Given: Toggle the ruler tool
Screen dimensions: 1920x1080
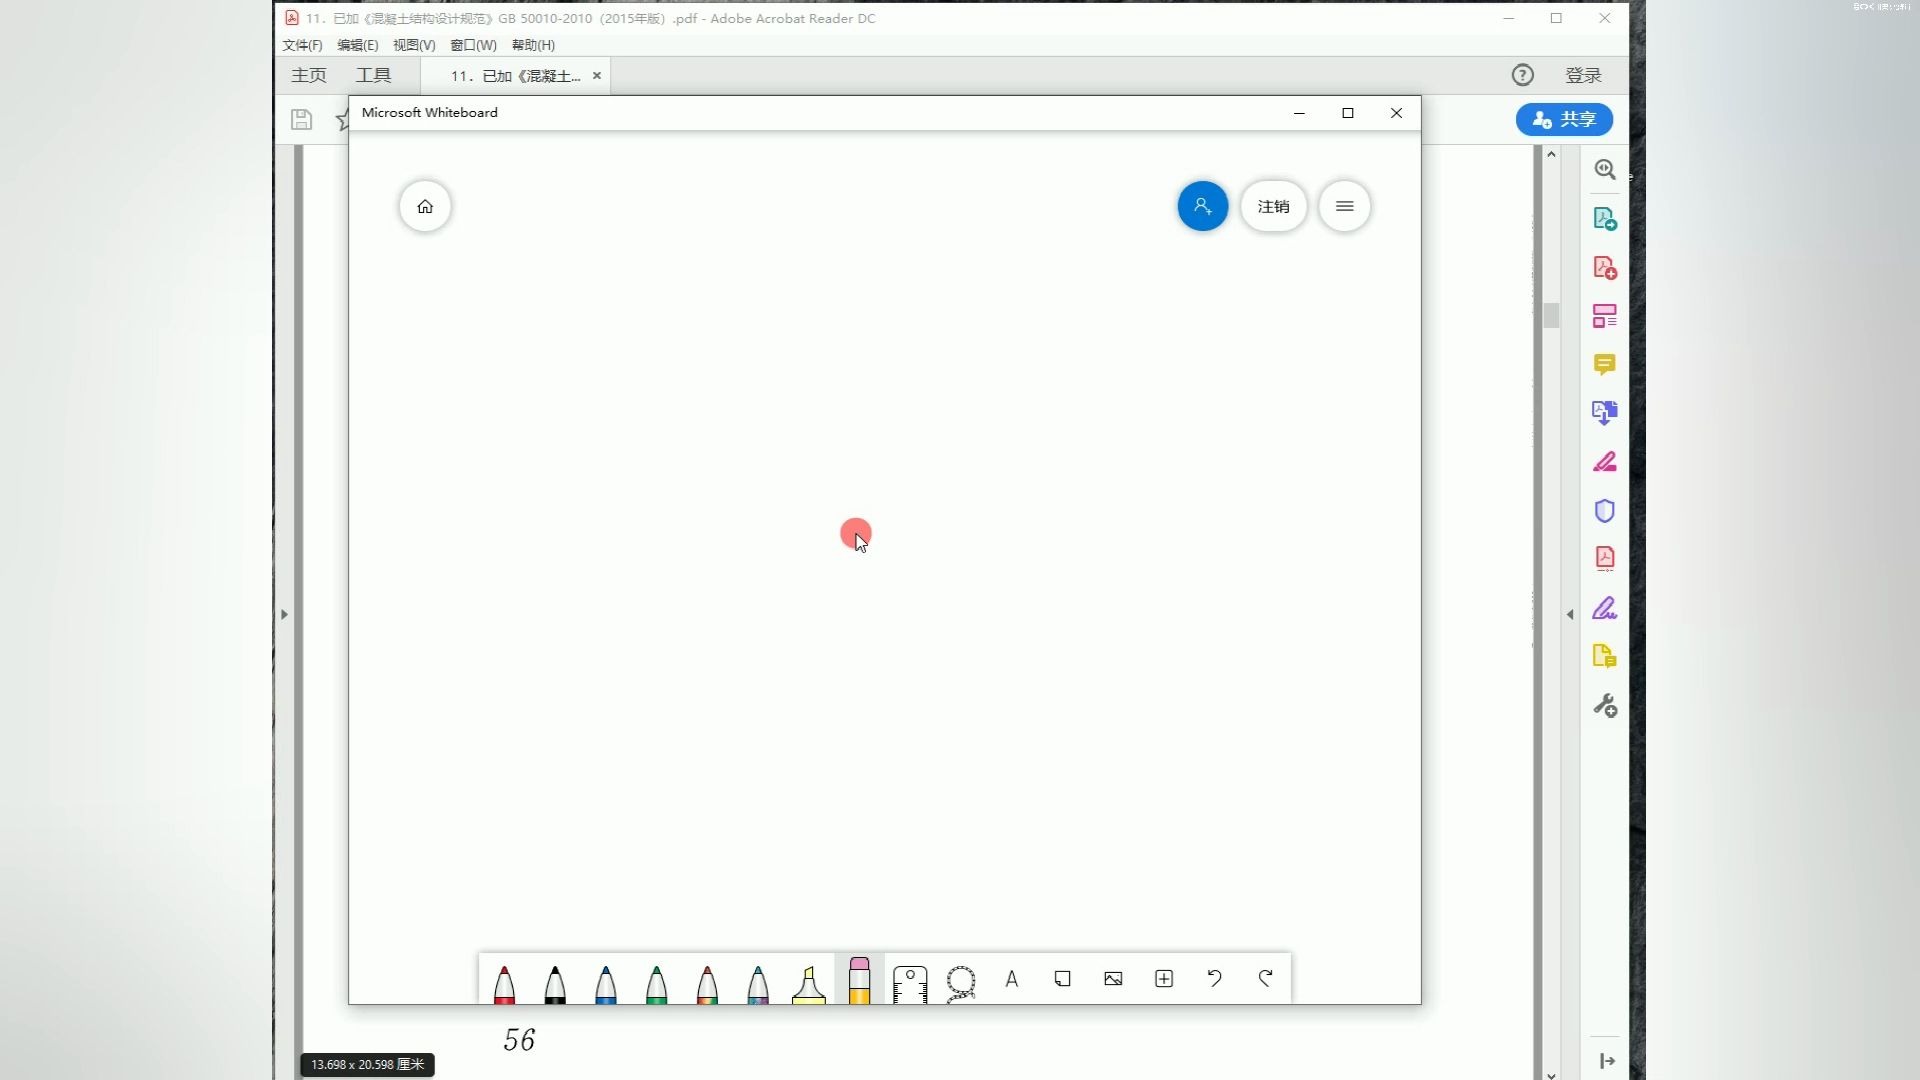Looking at the screenshot, I should [910, 983].
